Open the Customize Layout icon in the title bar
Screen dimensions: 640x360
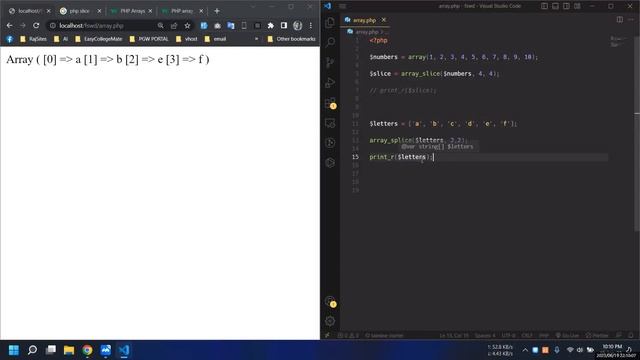coord(578,6)
